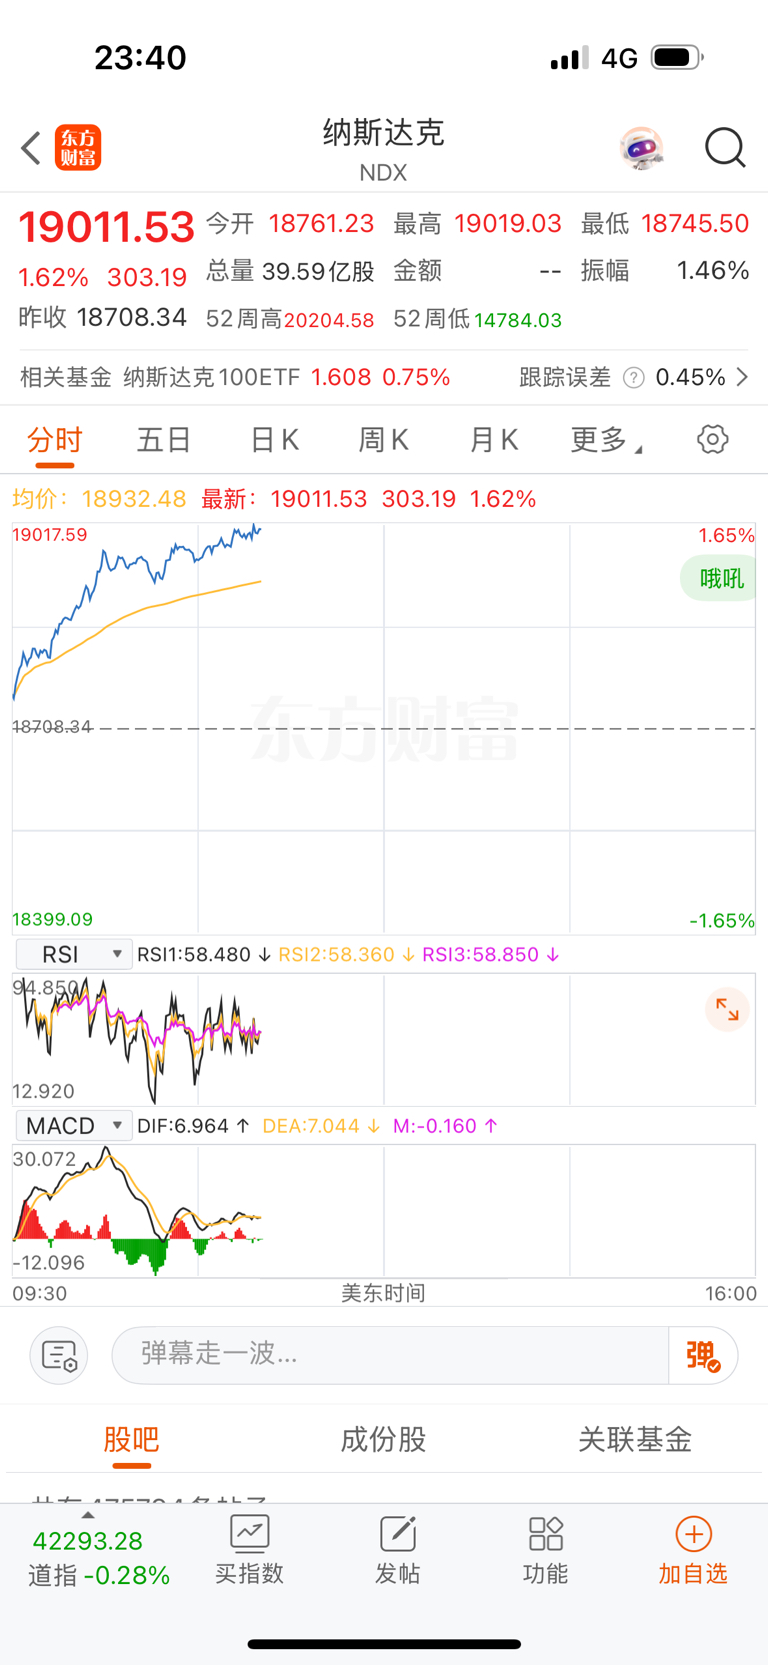Switch to the 日K tab
The height and width of the screenshot is (1665, 769).
coord(275,440)
